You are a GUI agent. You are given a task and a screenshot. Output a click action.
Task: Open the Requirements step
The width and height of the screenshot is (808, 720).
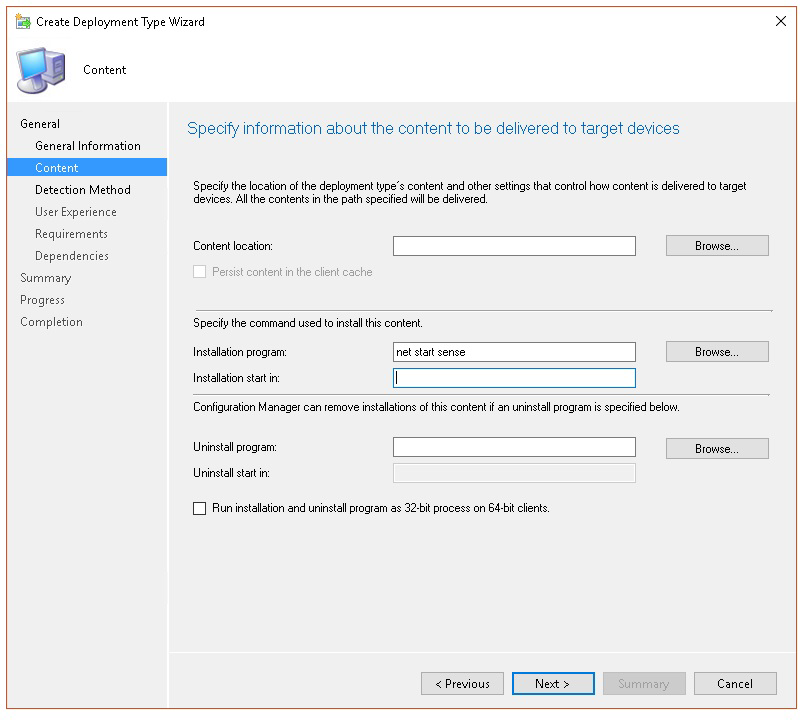pos(71,234)
